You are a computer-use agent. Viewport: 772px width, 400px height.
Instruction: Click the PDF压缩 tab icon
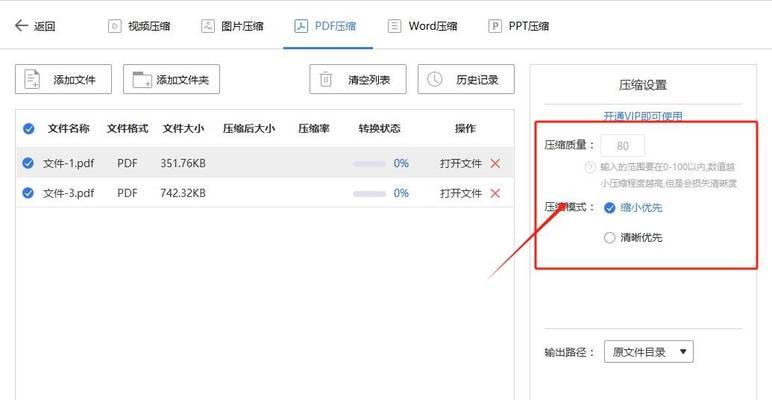point(301,26)
